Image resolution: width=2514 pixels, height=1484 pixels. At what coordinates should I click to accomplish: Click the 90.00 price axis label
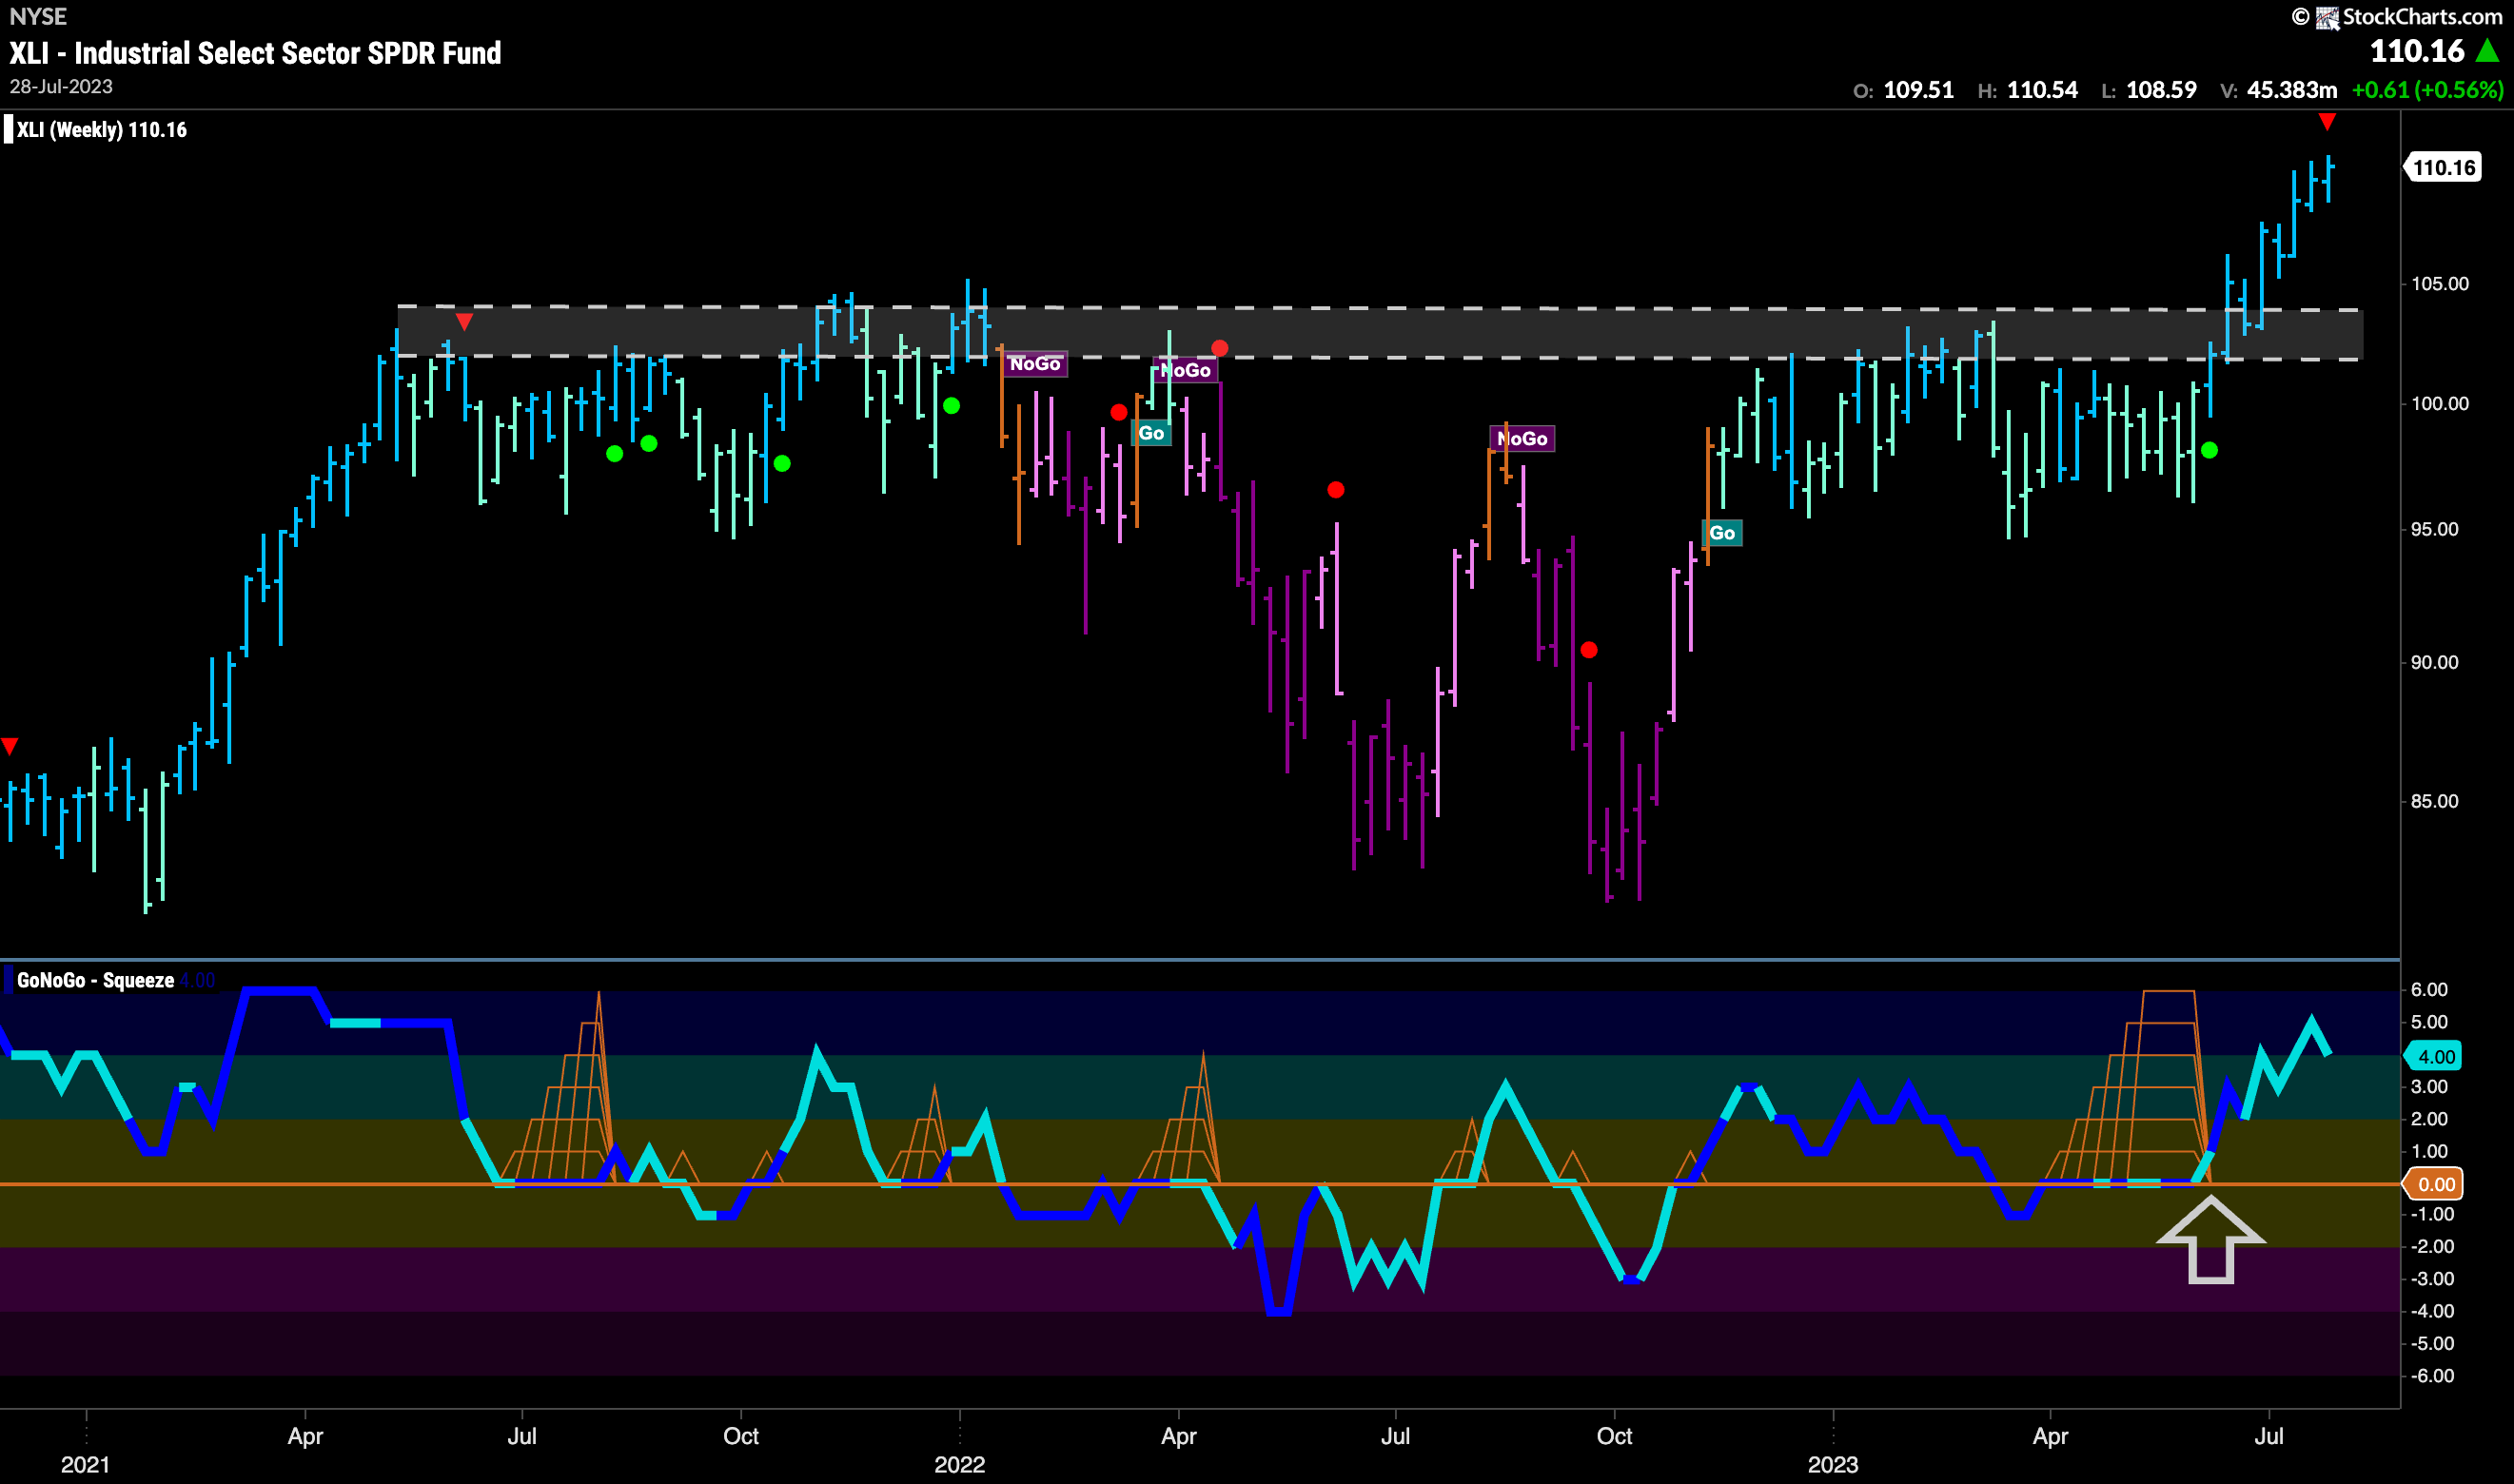pos(2434,663)
